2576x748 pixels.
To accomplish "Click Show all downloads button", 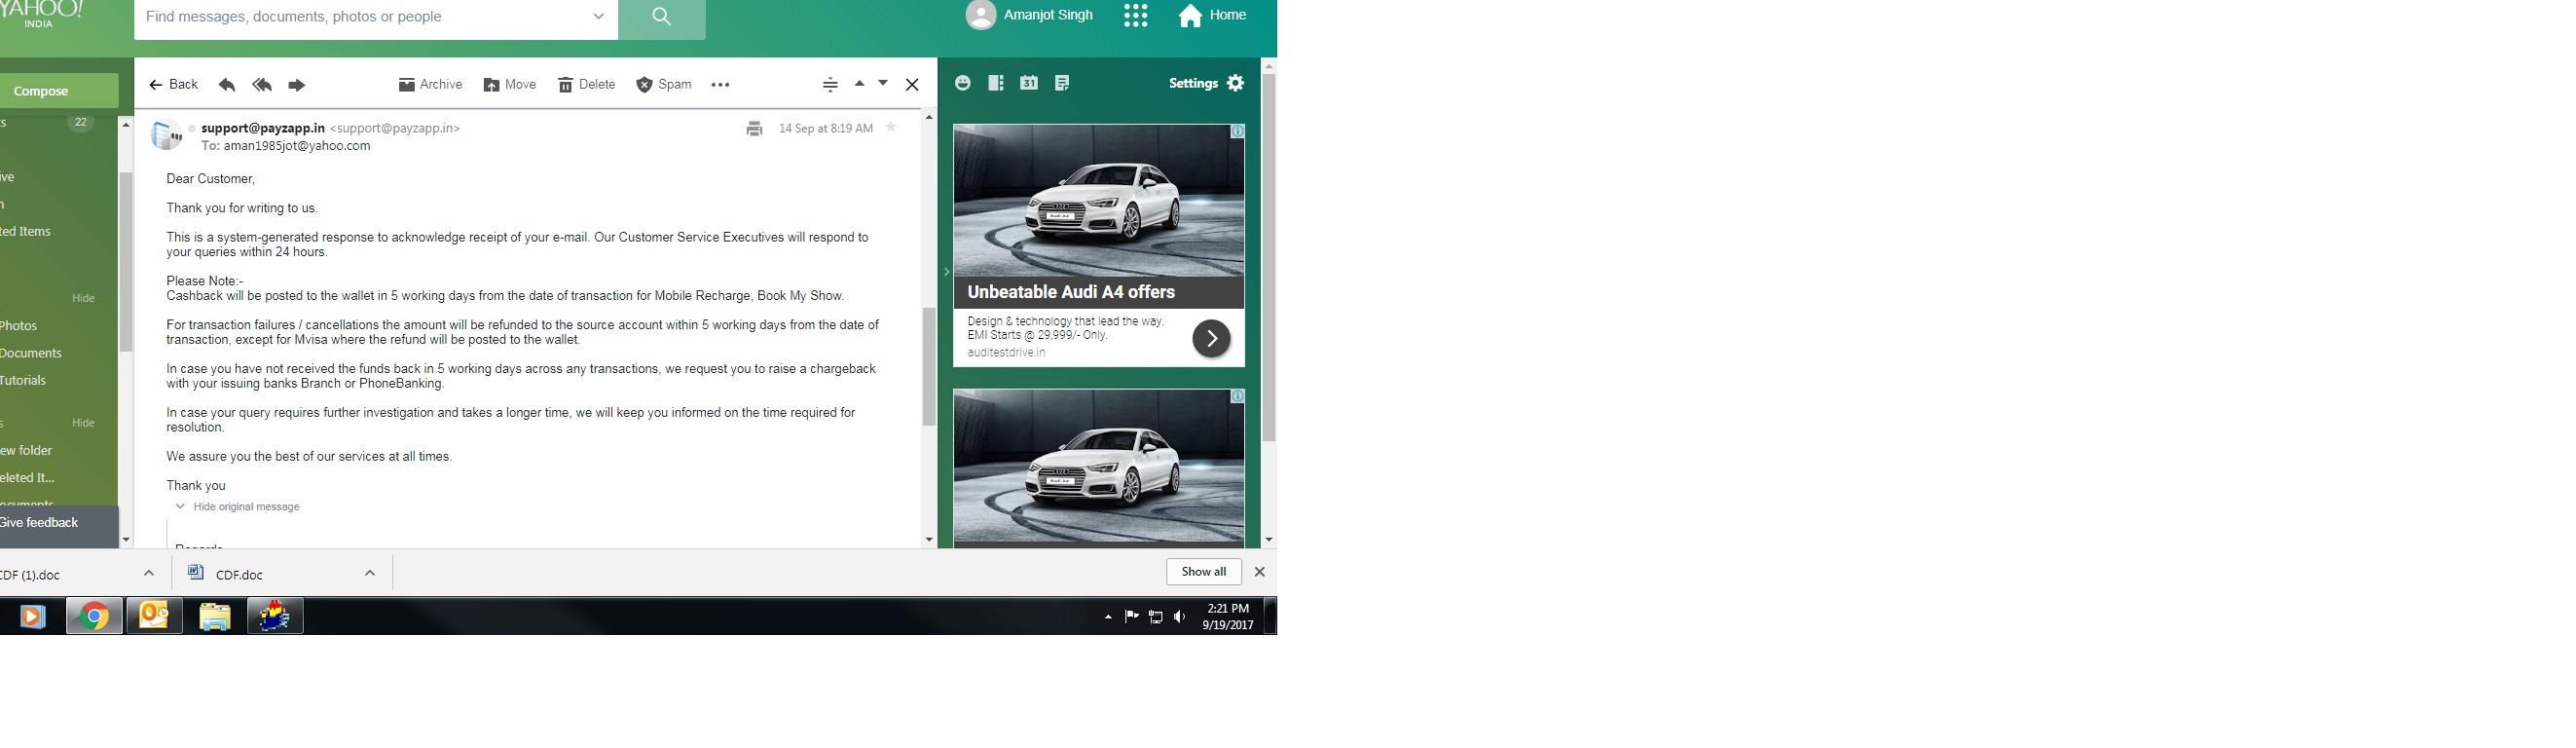I will (x=1203, y=572).
